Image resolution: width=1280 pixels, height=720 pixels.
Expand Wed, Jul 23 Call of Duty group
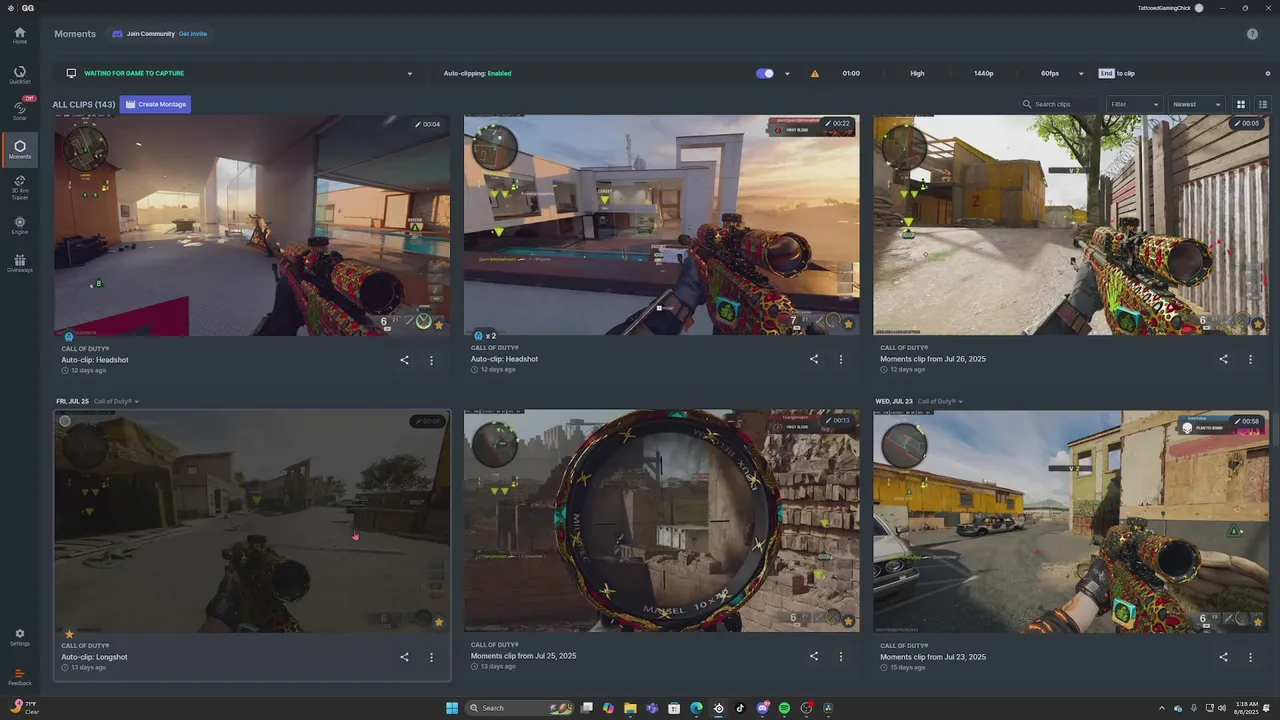(x=961, y=402)
